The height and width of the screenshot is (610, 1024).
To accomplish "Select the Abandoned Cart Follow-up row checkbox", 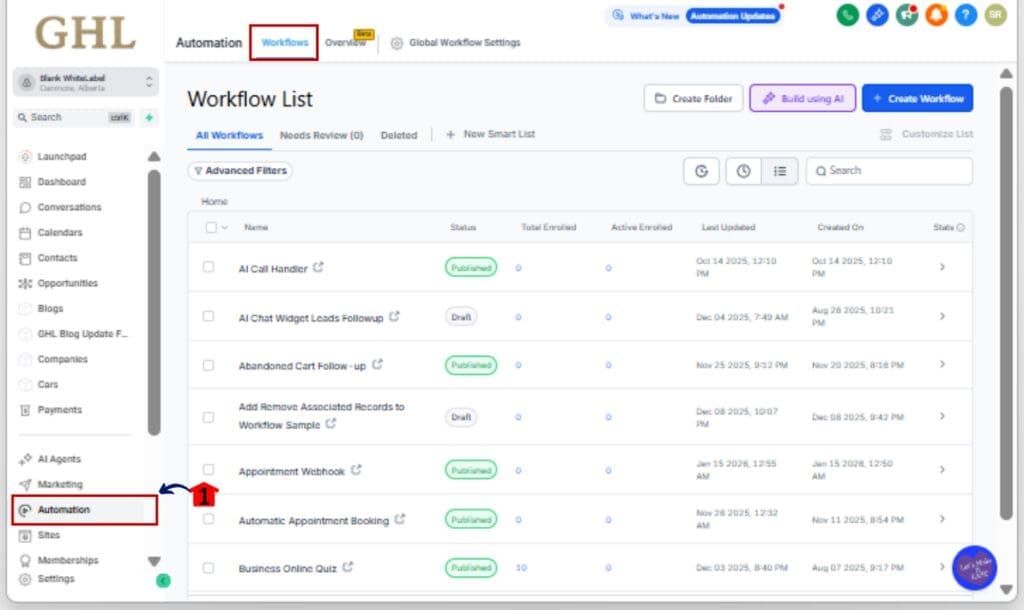I will click(x=209, y=365).
